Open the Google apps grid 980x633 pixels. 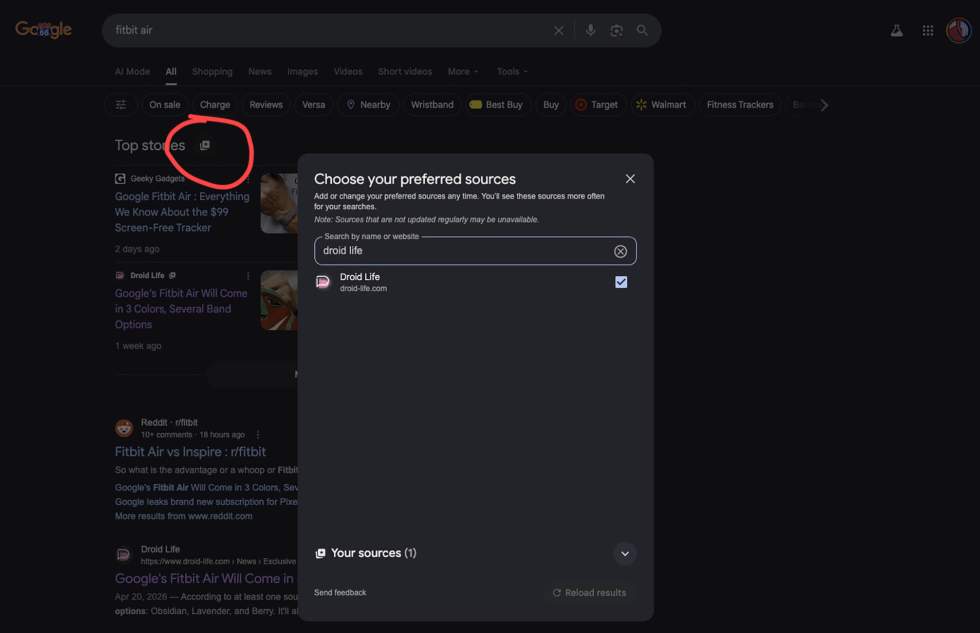pyautogui.click(x=928, y=31)
